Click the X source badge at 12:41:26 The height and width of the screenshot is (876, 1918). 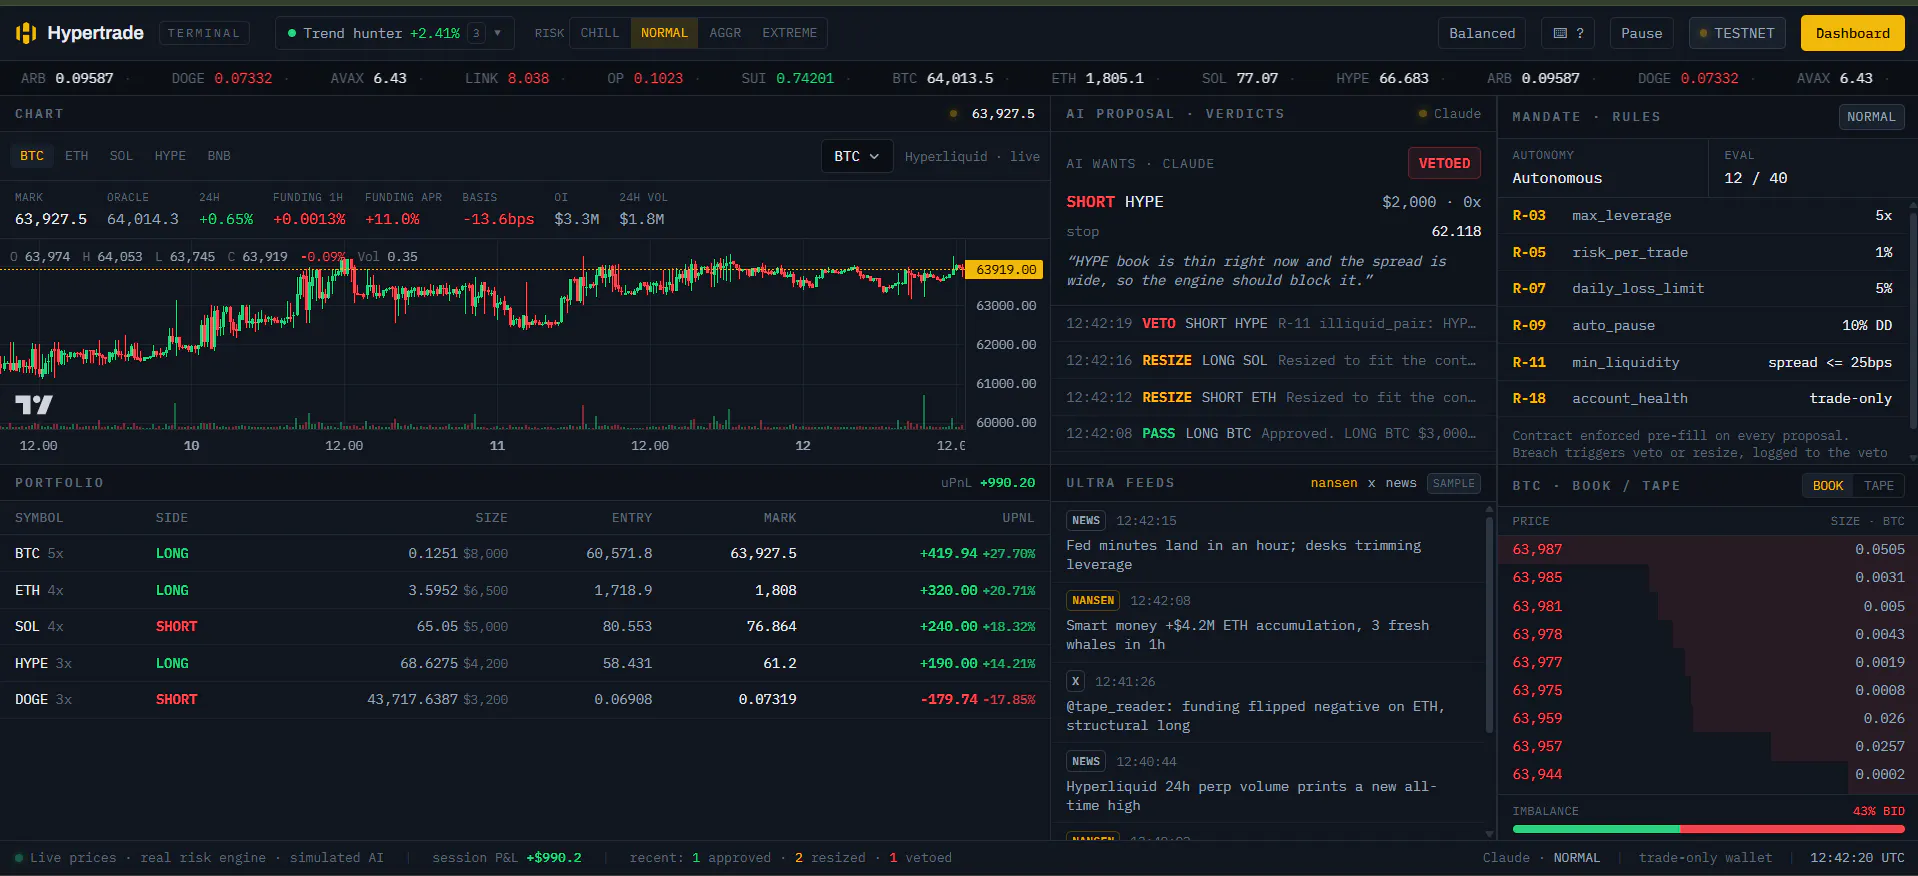click(1075, 681)
